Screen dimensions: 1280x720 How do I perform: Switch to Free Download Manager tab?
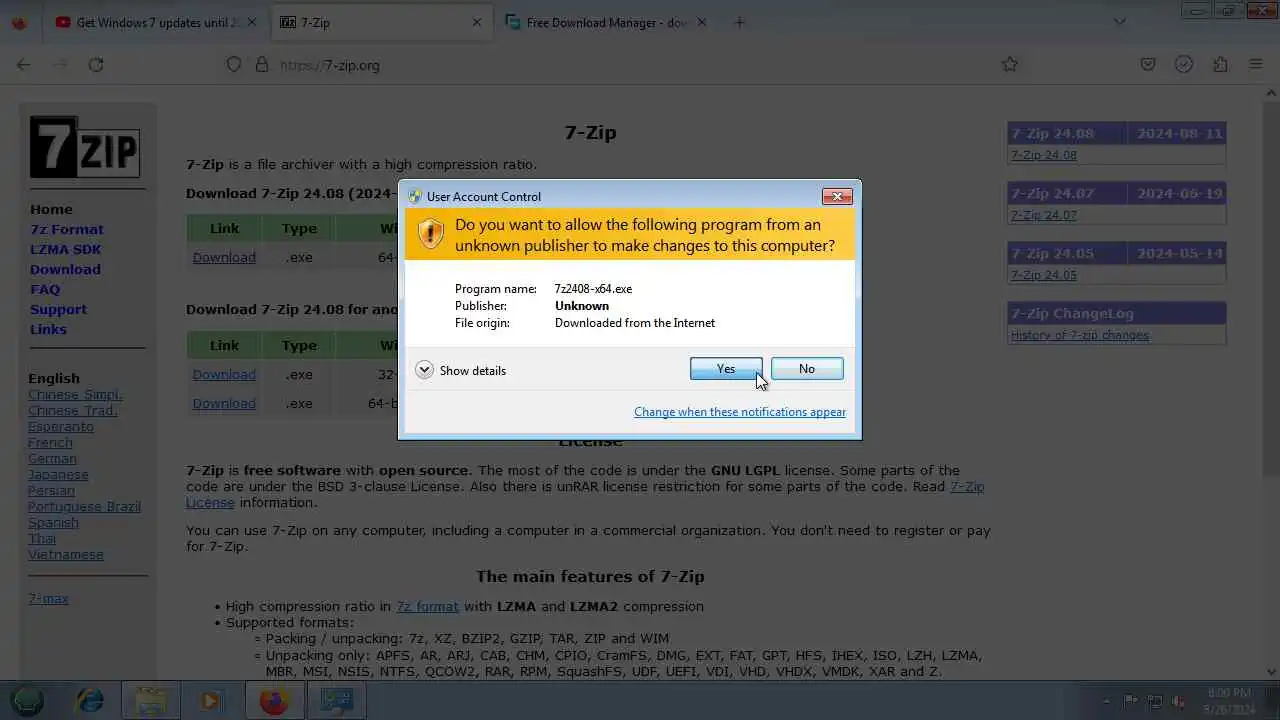point(608,22)
